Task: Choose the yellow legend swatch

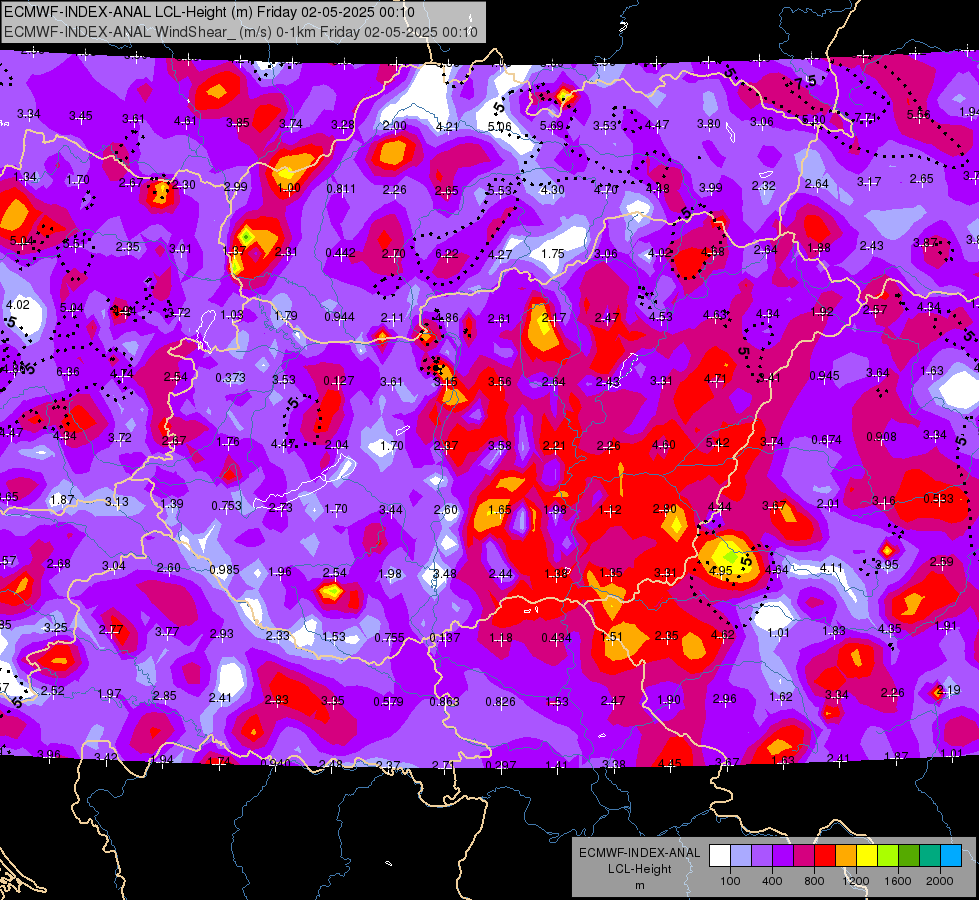Action: tap(867, 855)
